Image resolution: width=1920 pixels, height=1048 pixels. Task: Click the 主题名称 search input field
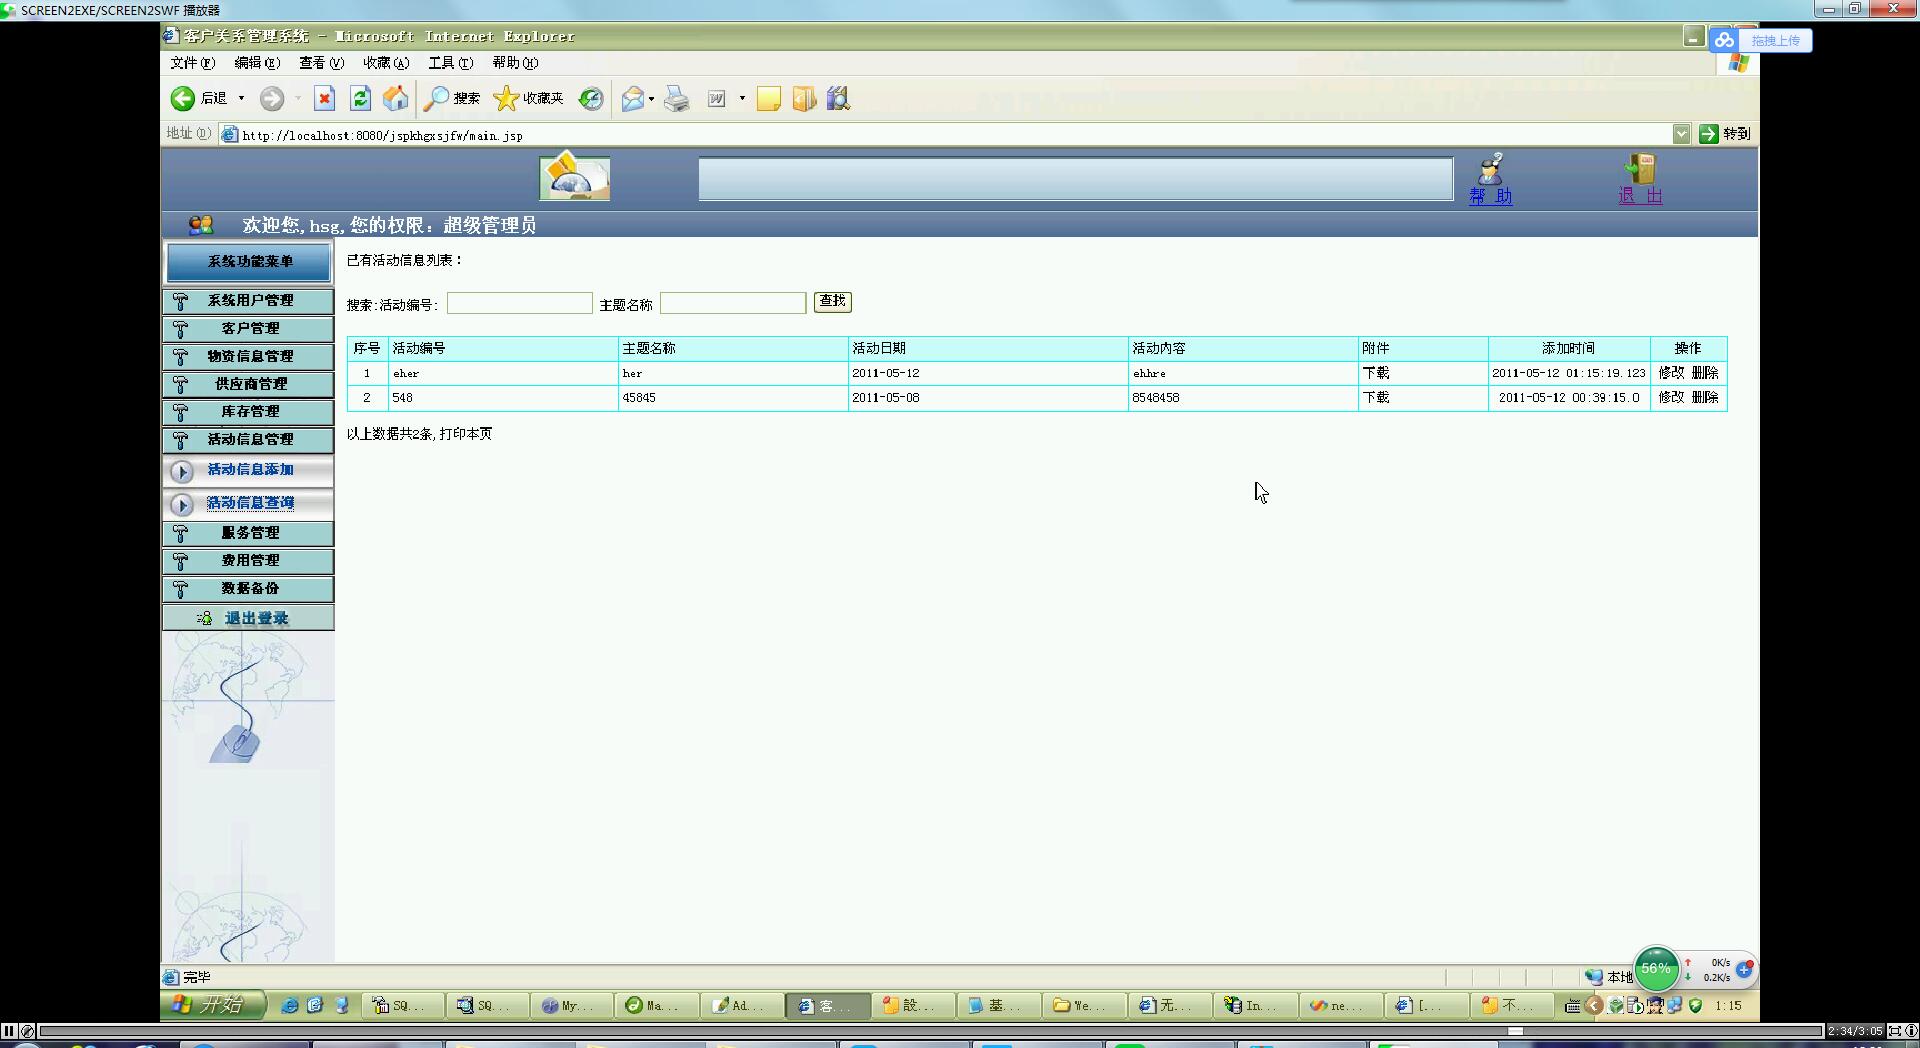[x=733, y=303]
